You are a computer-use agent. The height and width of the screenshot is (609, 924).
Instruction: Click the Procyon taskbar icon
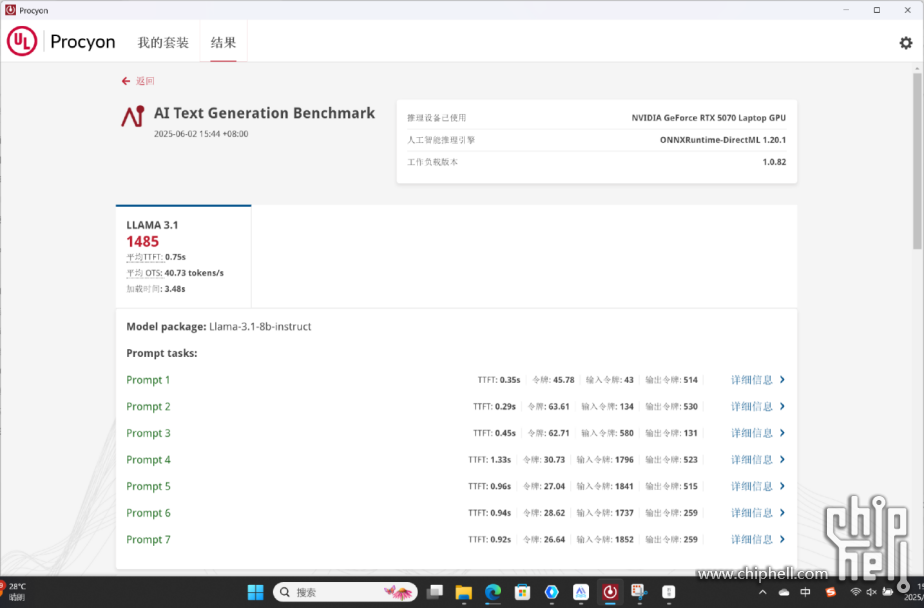[x=610, y=592]
